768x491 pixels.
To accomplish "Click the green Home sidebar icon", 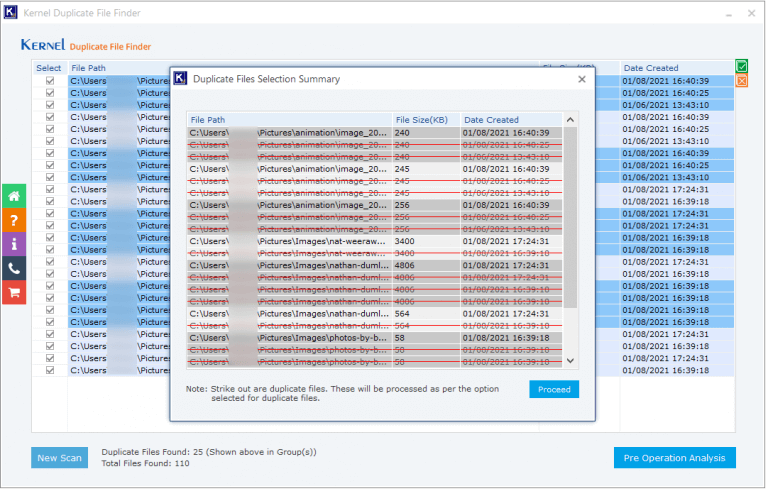I will [x=14, y=197].
